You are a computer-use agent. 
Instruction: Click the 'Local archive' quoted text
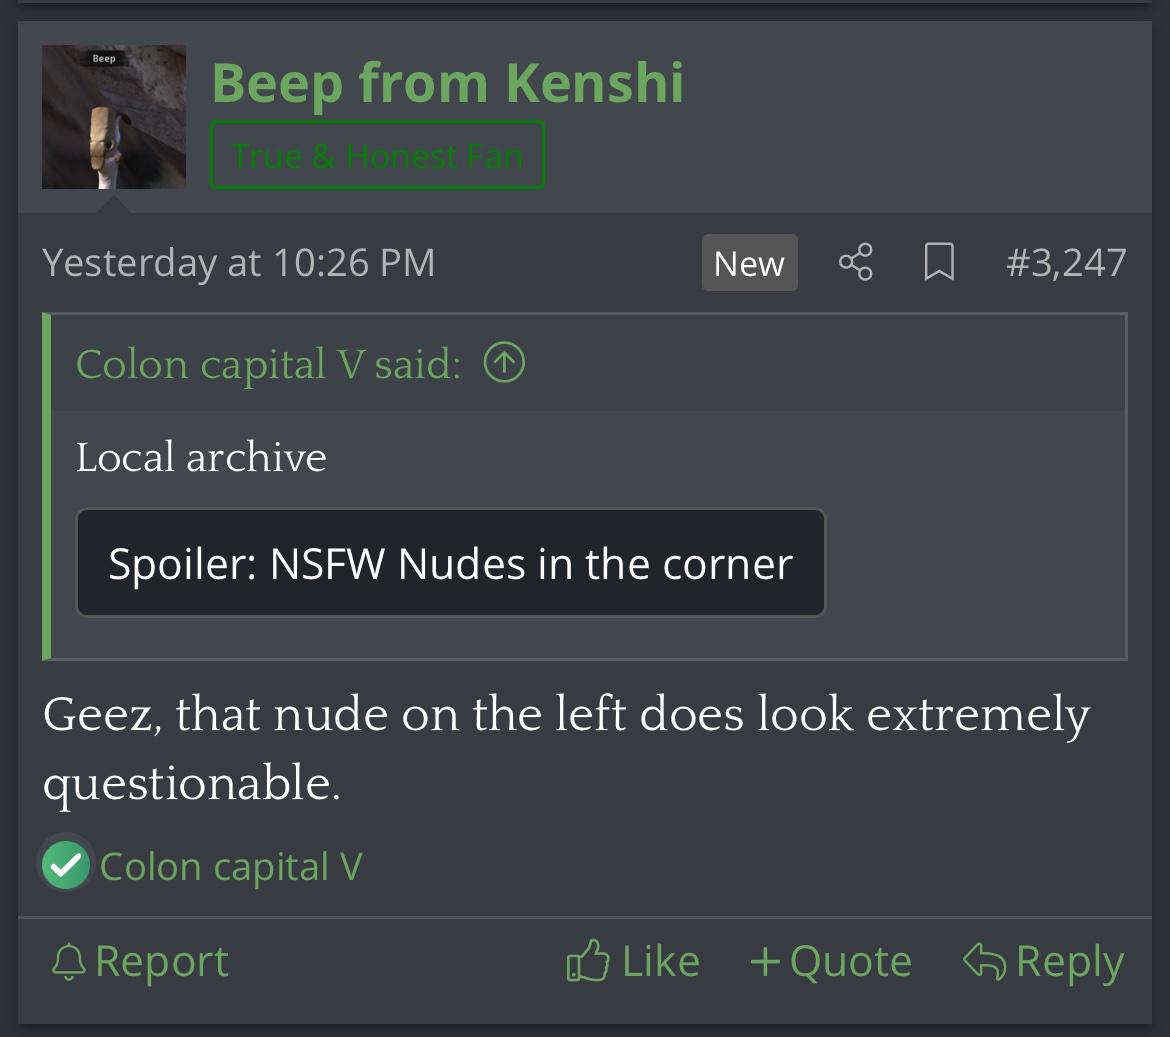click(201, 457)
